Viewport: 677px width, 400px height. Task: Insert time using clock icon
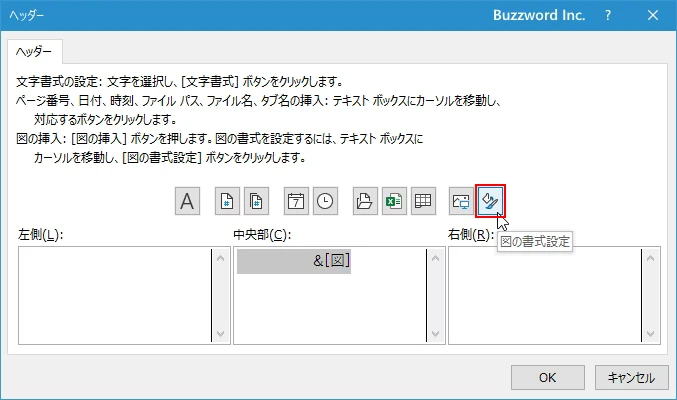coord(325,201)
